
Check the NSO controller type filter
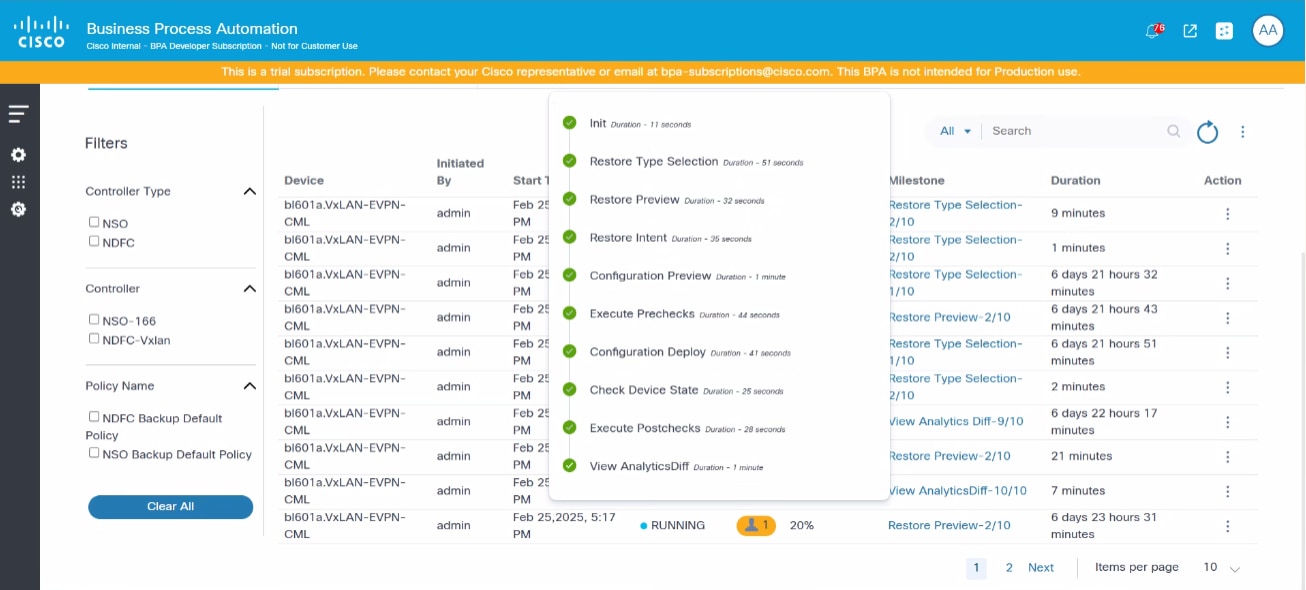point(94,223)
